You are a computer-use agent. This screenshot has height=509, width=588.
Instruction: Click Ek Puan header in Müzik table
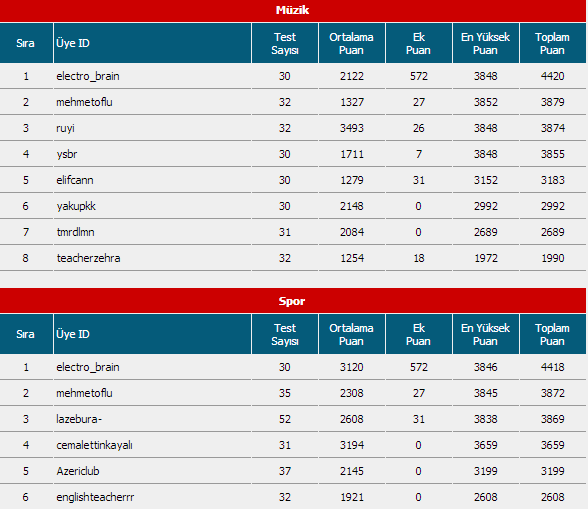pyautogui.click(x=418, y=43)
